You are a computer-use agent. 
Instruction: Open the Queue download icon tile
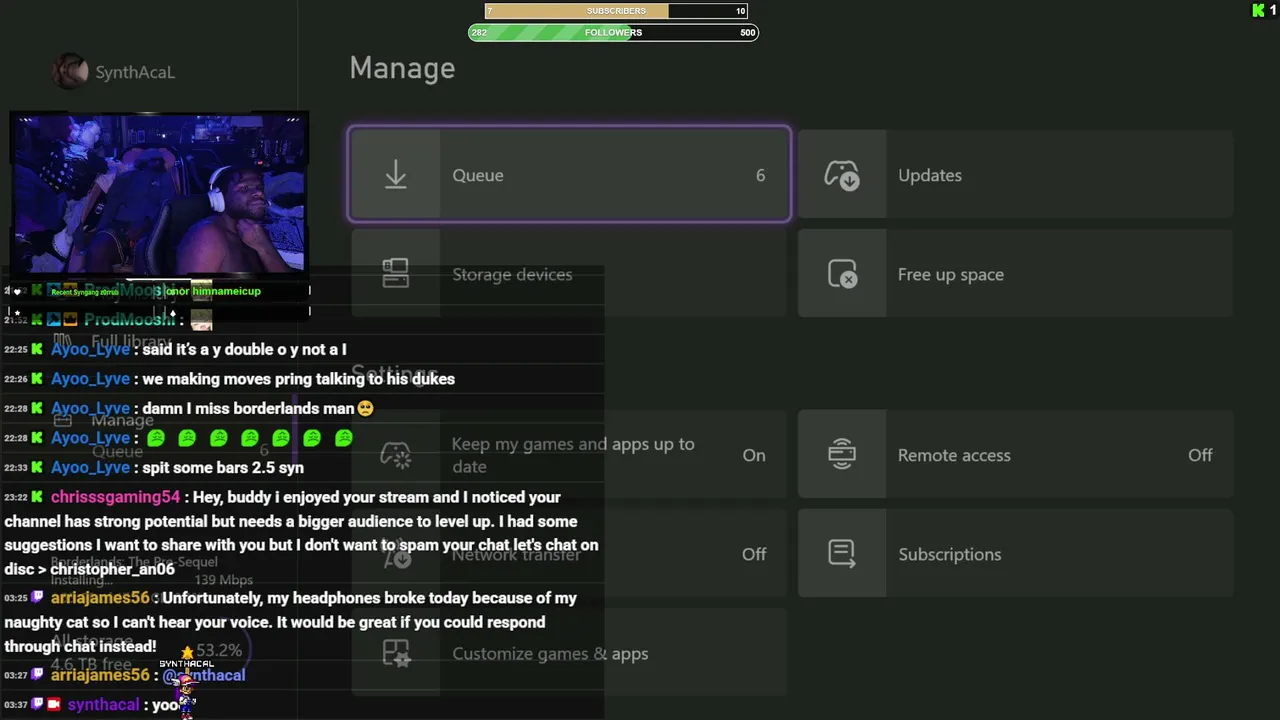point(396,175)
